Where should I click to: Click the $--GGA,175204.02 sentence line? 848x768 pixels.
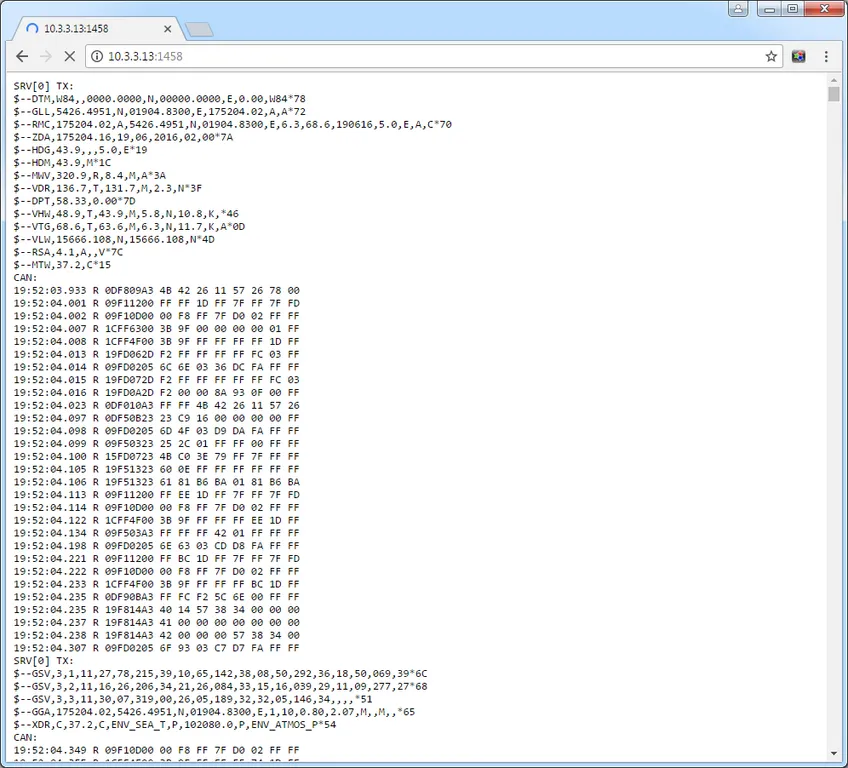pos(214,712)
